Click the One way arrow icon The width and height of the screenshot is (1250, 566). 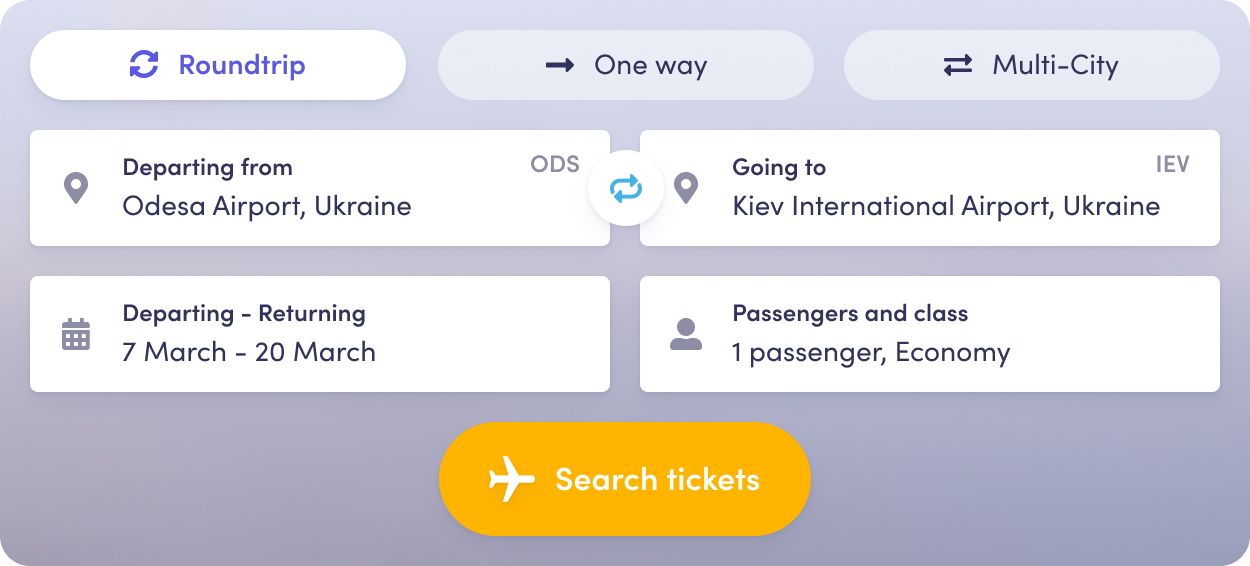click(560, 65)
